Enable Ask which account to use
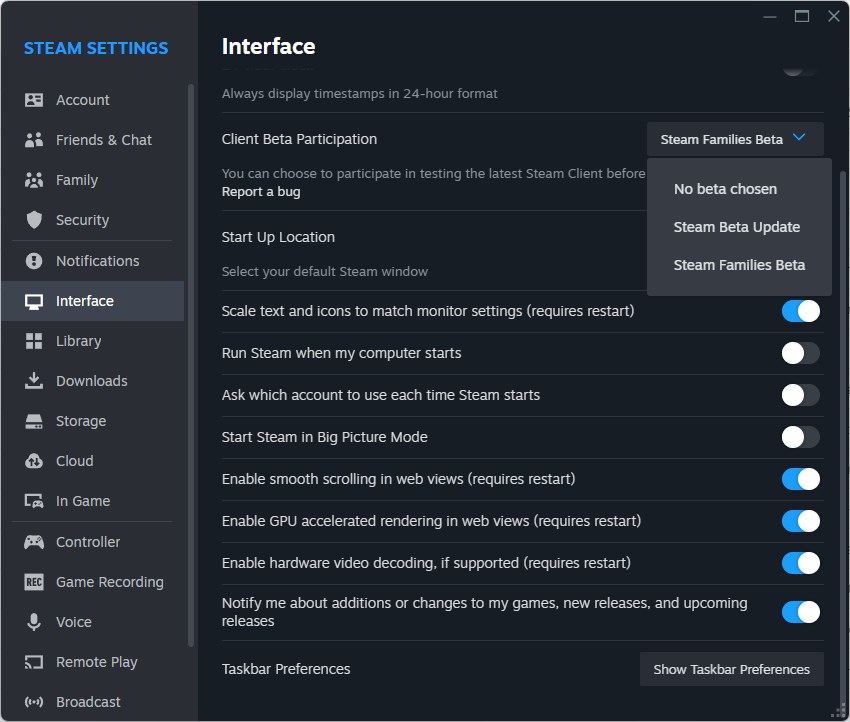The width and height of the screenshot is (850, 722). pyautogui.click(x=800, y=395)
